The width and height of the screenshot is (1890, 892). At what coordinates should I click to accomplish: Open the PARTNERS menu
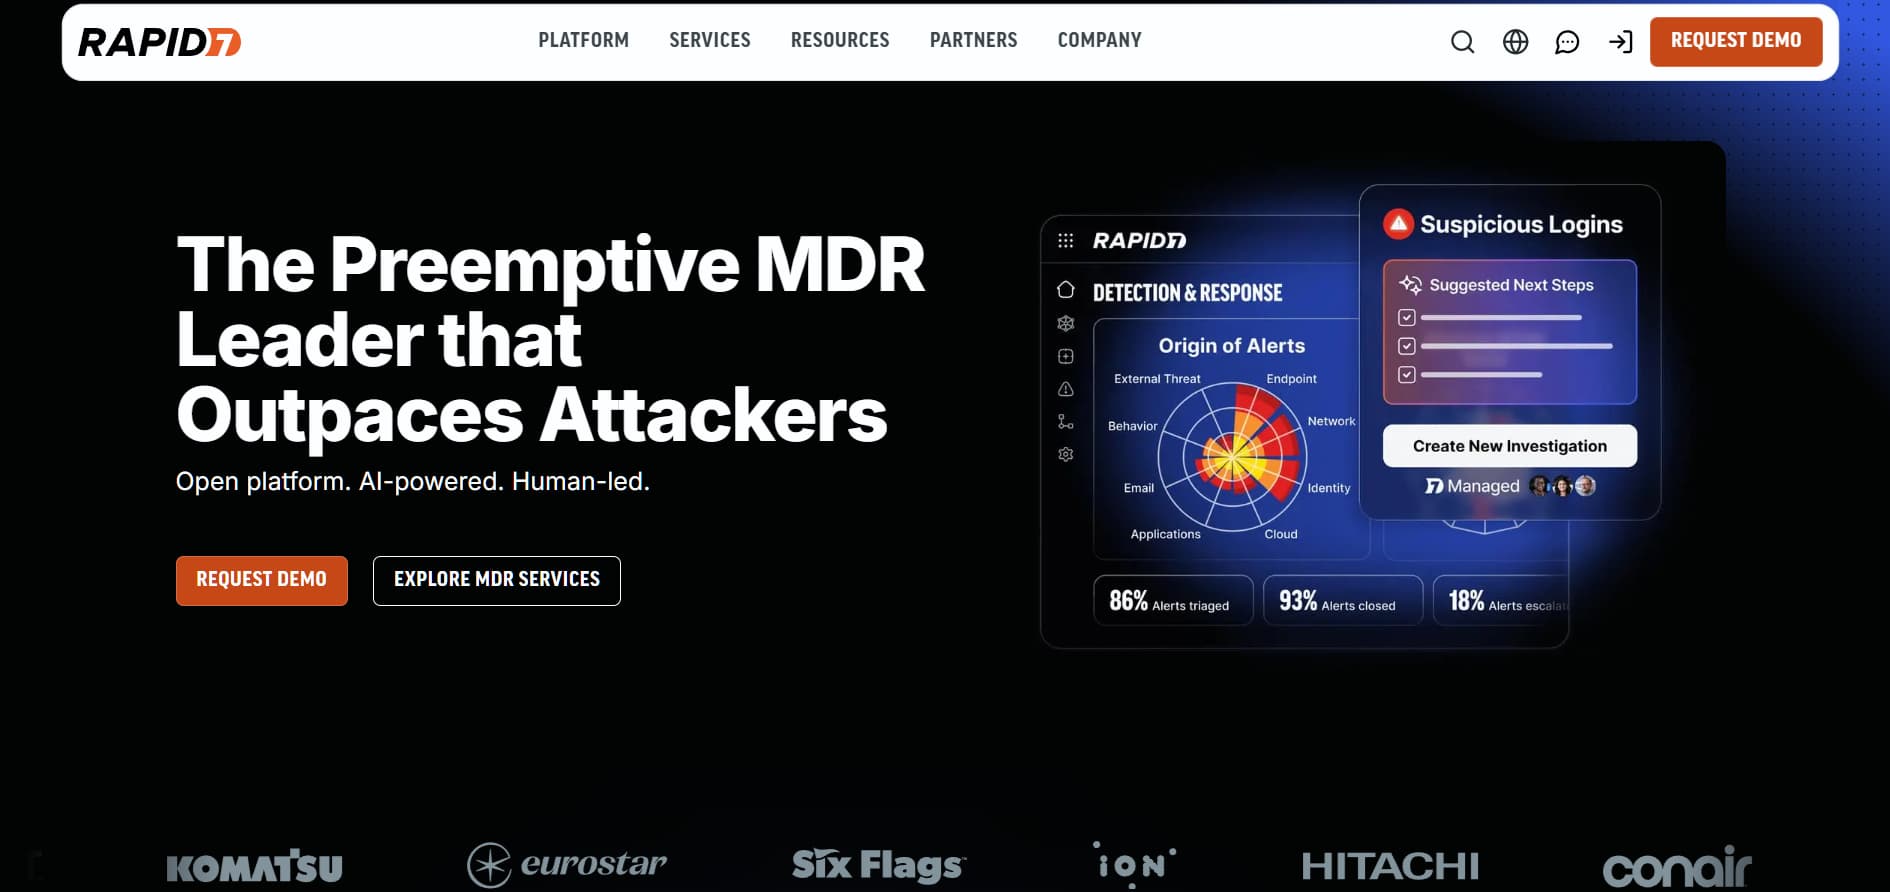[x=973, y=40]
